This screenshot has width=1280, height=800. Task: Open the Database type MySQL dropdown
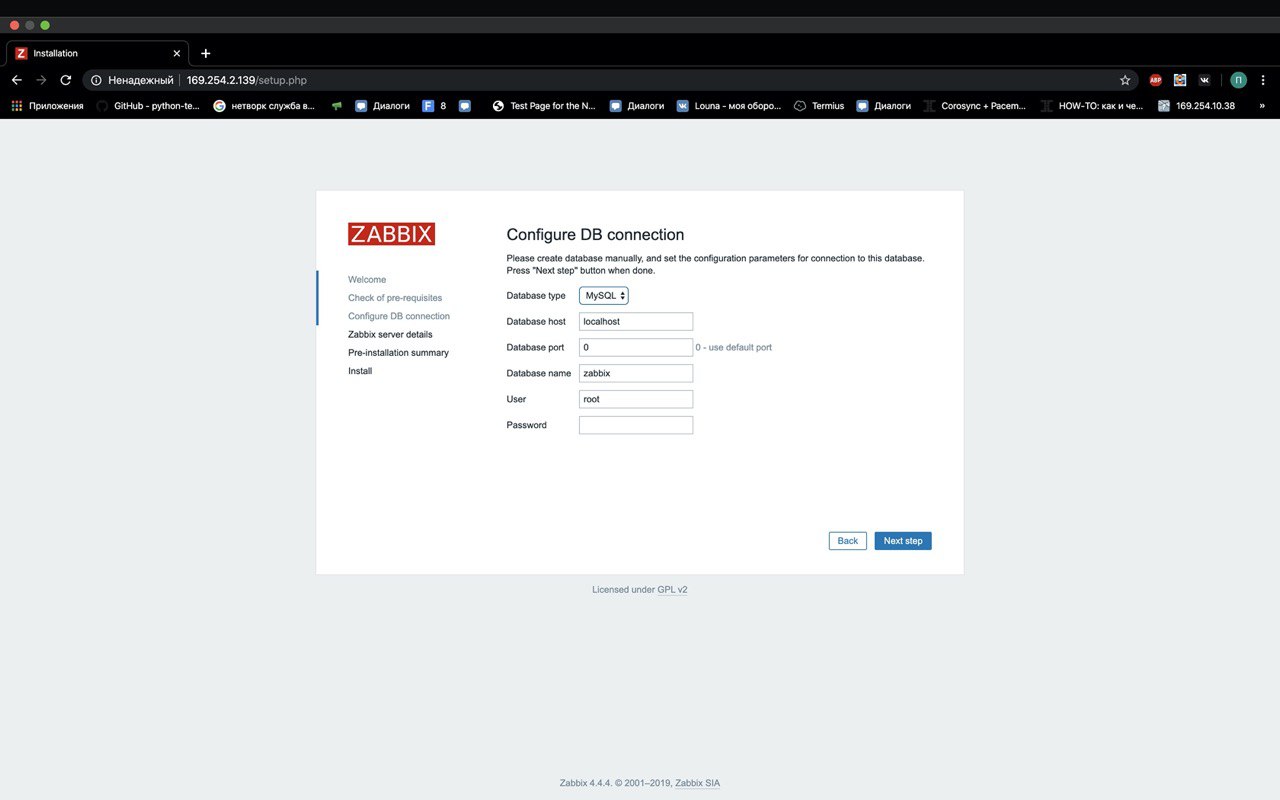604,296
